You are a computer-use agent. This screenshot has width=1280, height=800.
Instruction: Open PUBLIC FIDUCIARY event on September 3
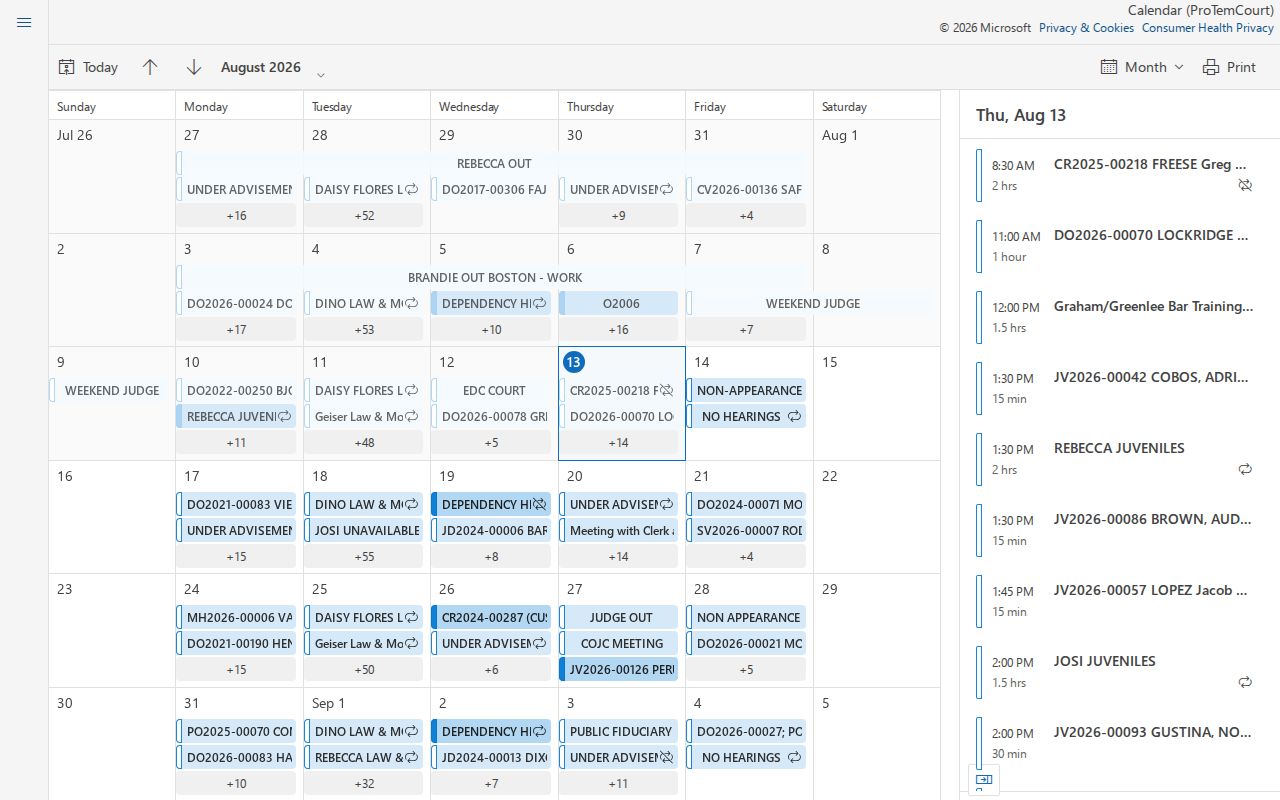(x=619, y=732)
